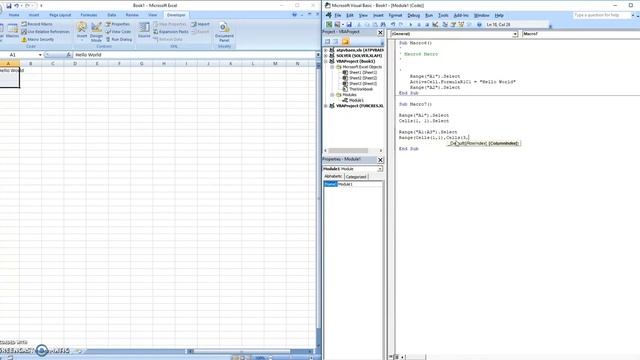Click View Code in Excel ribbon
The height and width of the screenshot is (360, 640).
pyautogui.click(x=118, y=31)
